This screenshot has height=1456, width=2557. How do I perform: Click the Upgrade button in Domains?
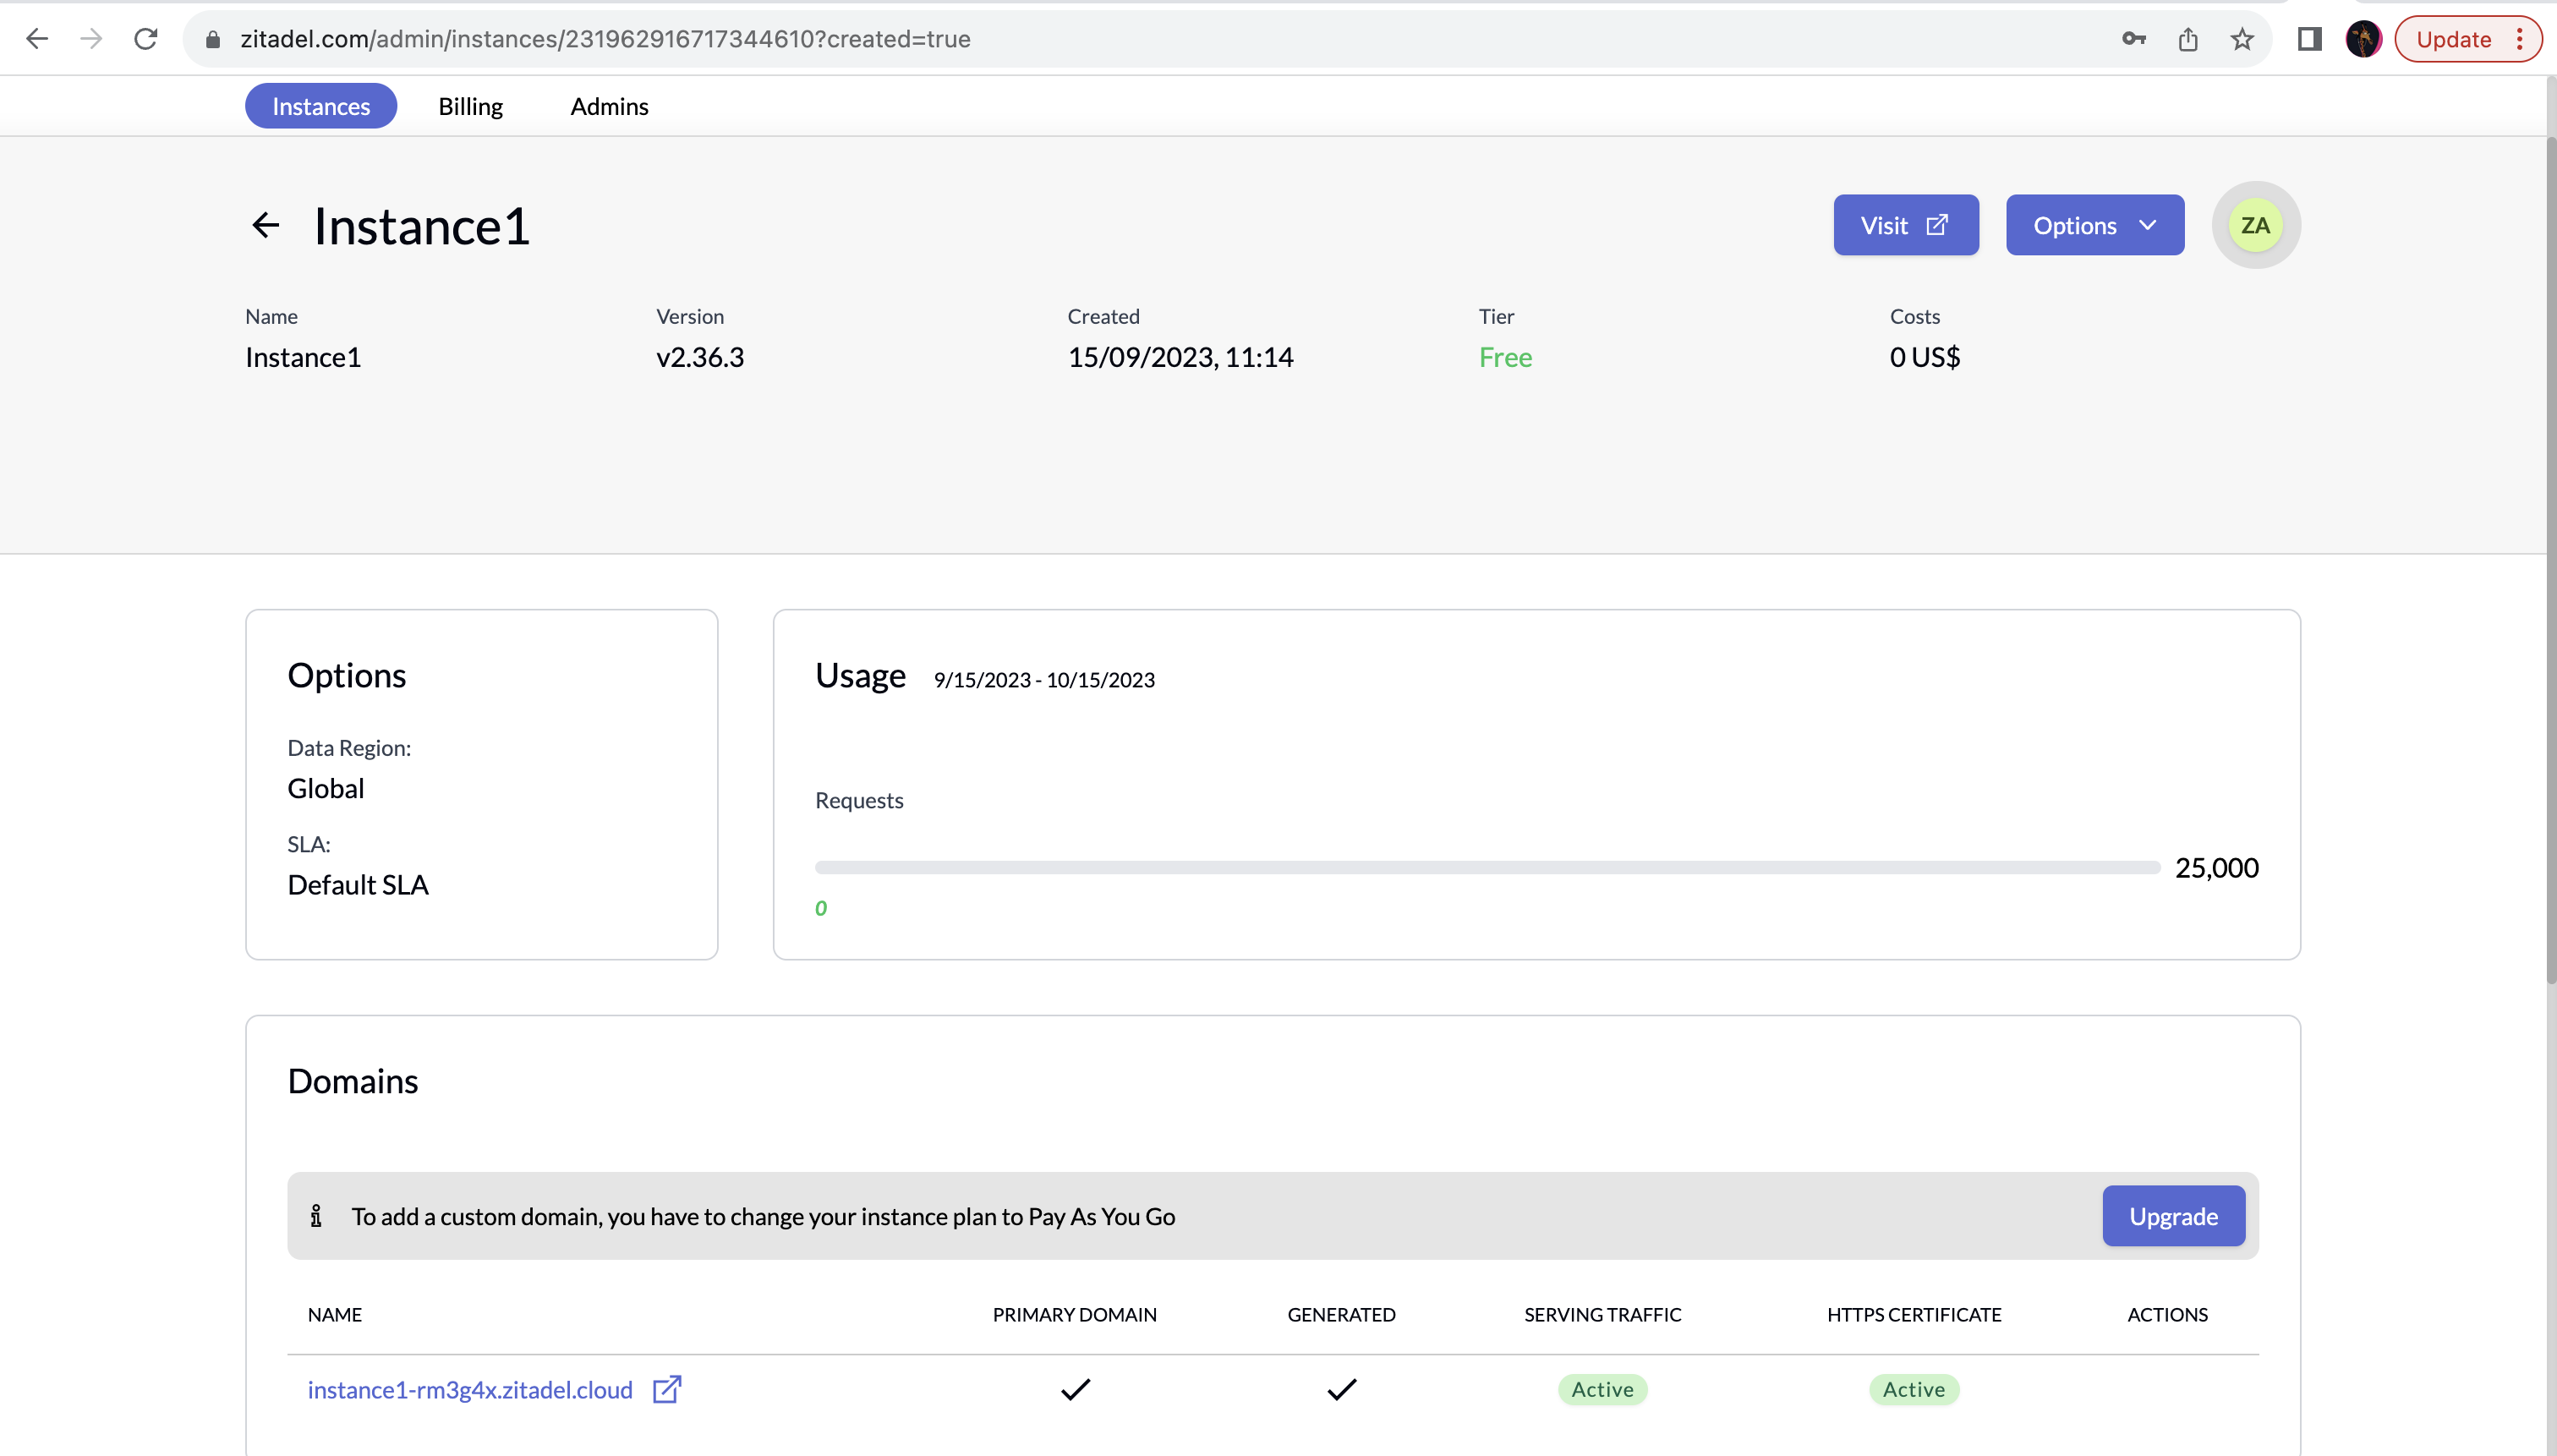[2173, 1216]
